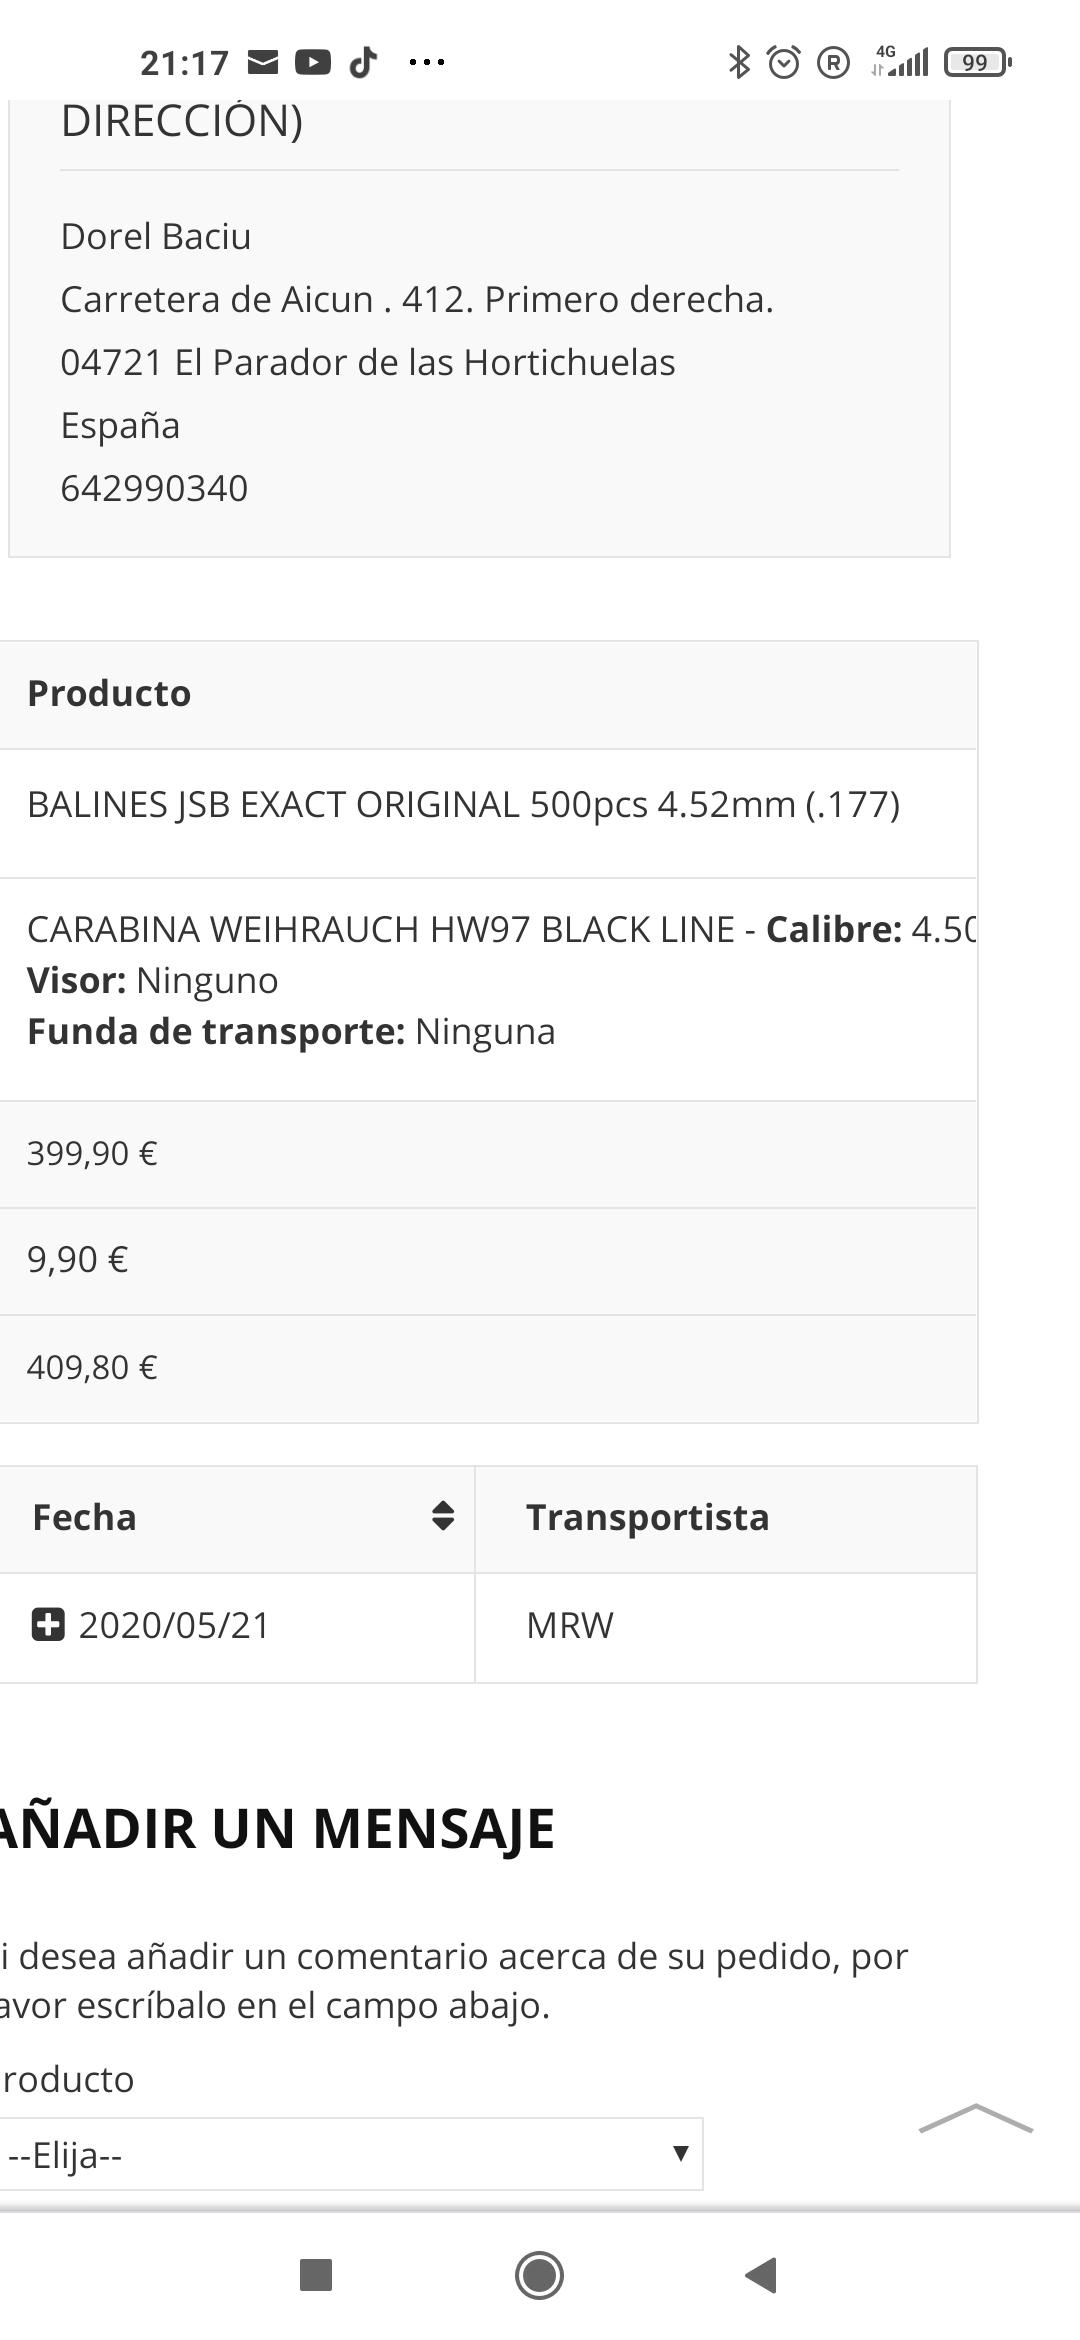The image size is (1080, 2340).
Task: Tap the three-dots notification overflow
Action: click(427, 63)
